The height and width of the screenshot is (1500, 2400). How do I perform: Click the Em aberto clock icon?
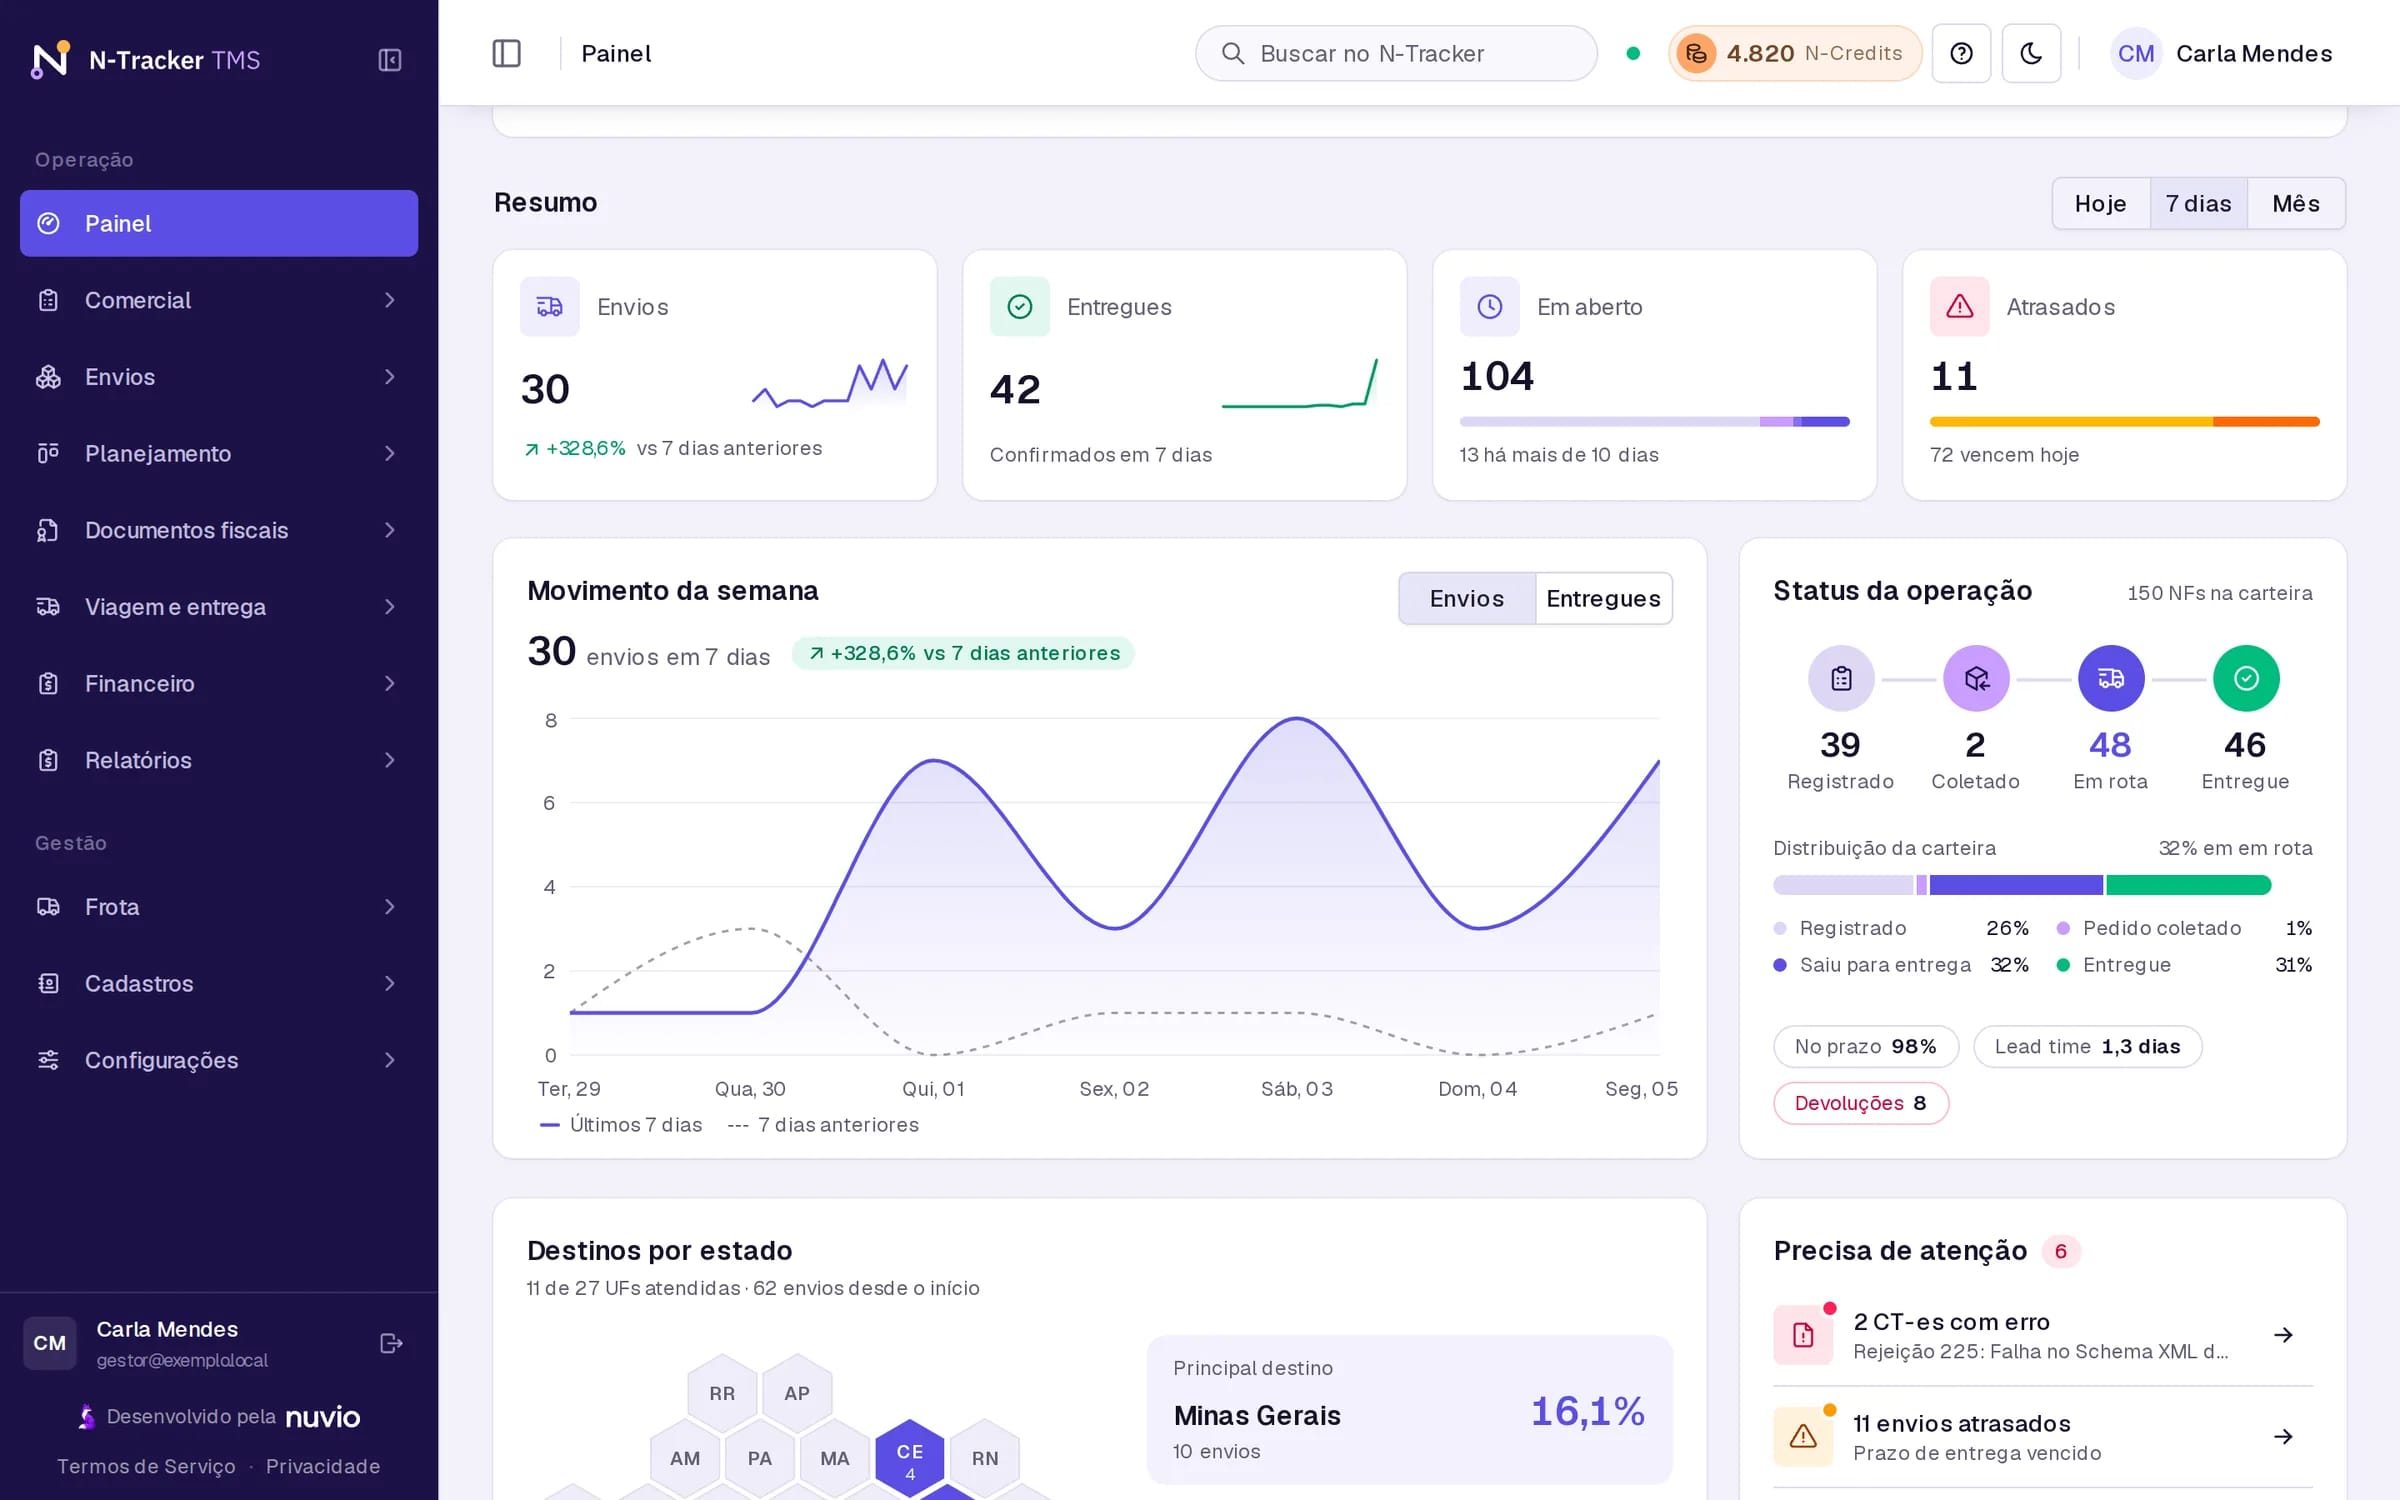(1489, 306)
